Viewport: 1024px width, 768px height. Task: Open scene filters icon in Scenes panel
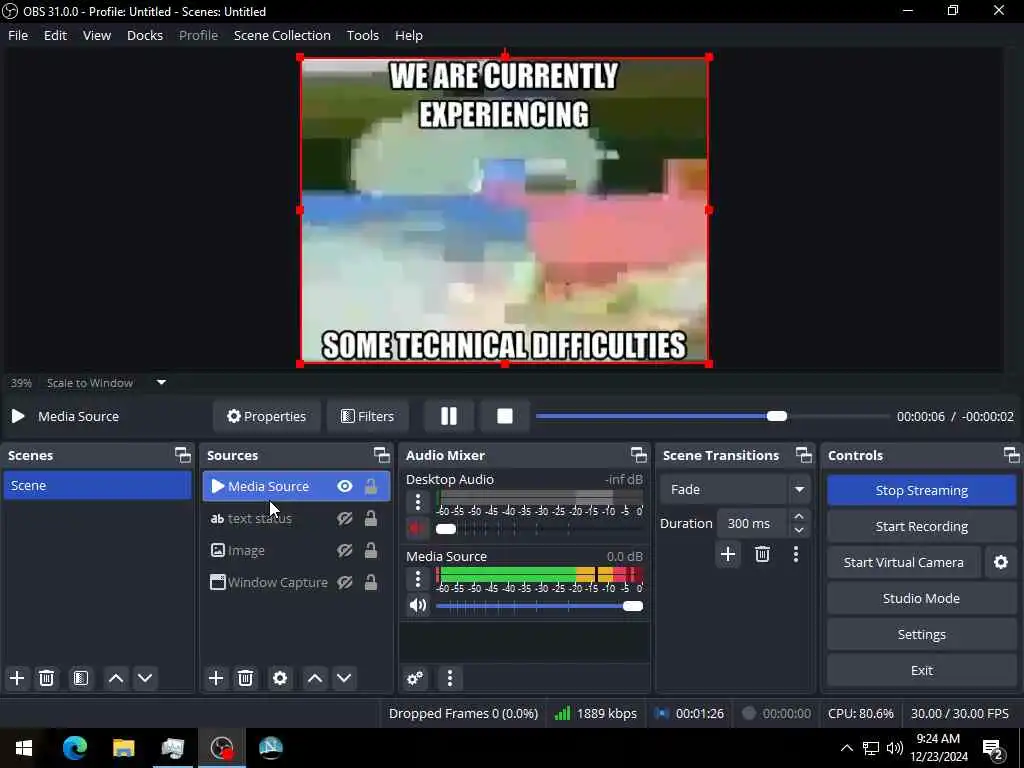click(81, 678)
